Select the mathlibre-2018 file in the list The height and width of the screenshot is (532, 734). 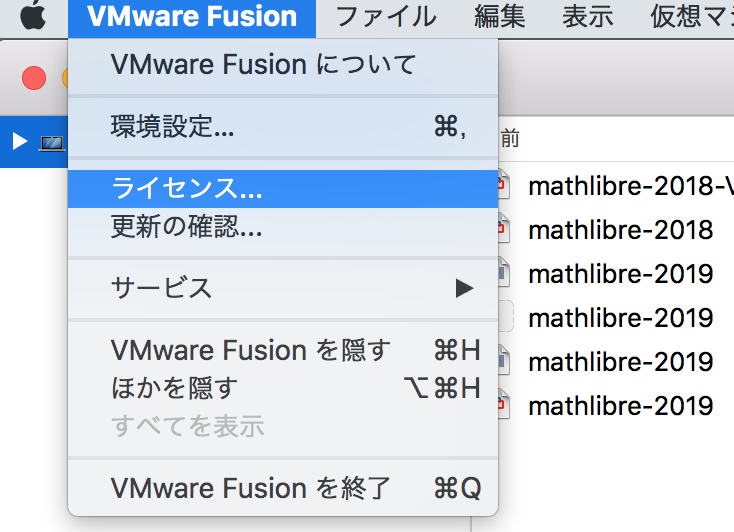click(620, 231)
